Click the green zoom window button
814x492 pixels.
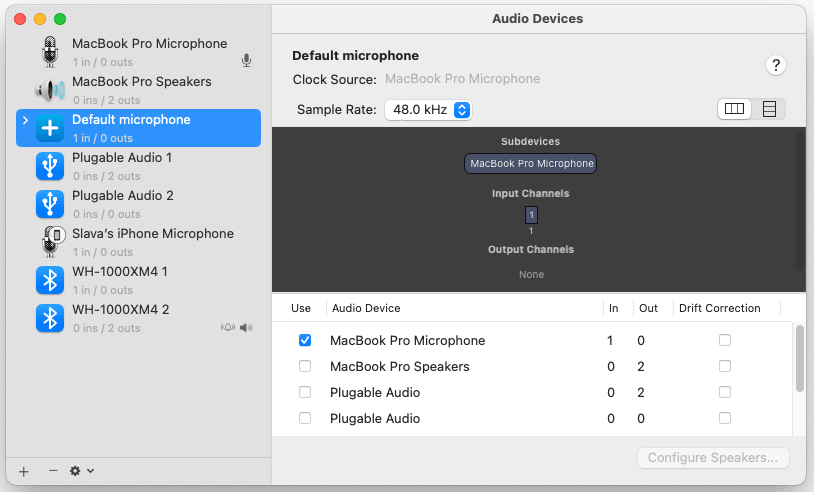click(60, 19)
